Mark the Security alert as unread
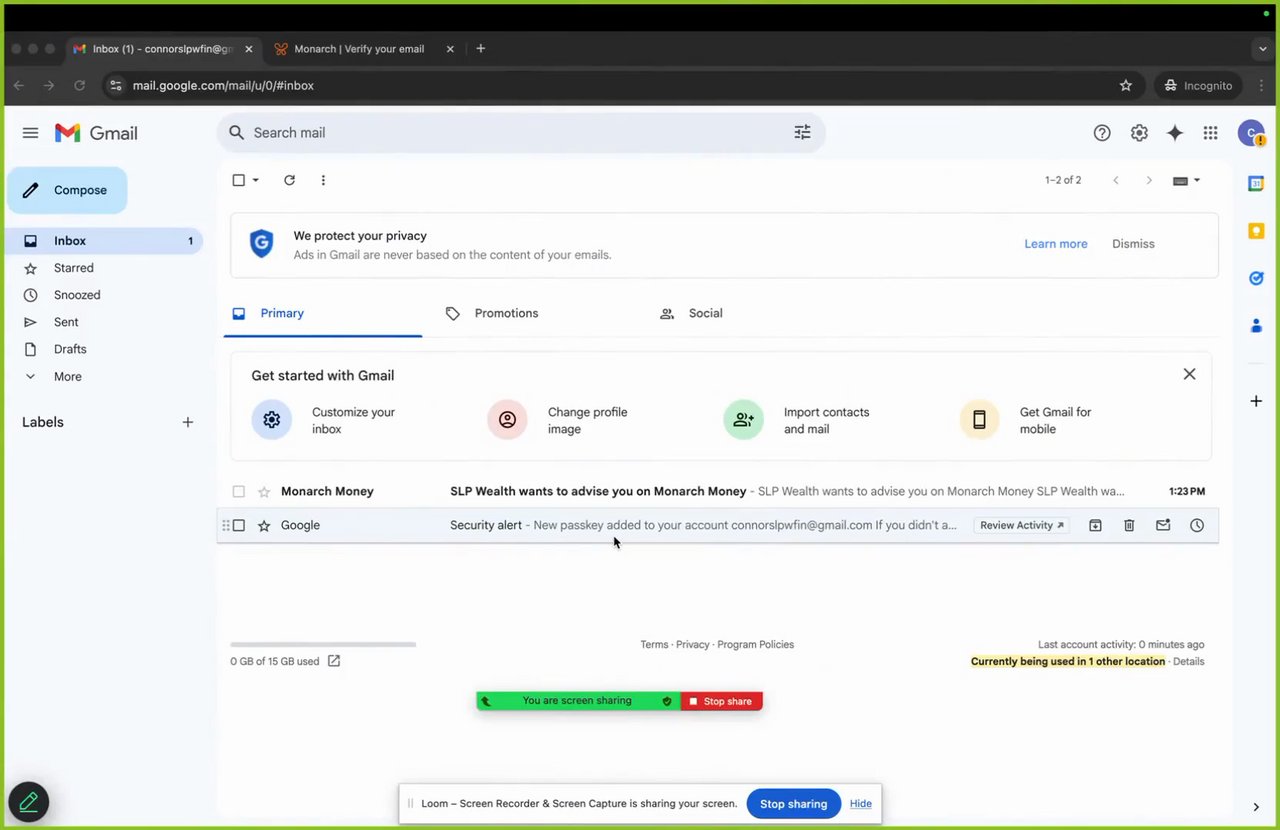 tap(1163, 525)
